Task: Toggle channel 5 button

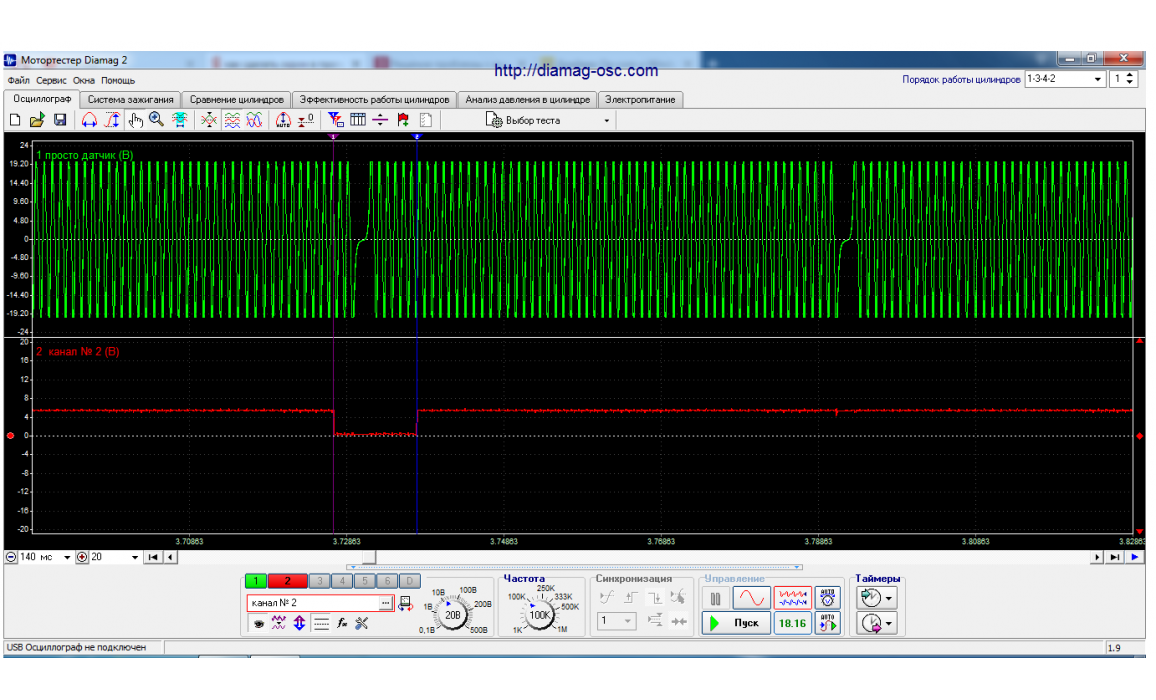Action: 364,581
